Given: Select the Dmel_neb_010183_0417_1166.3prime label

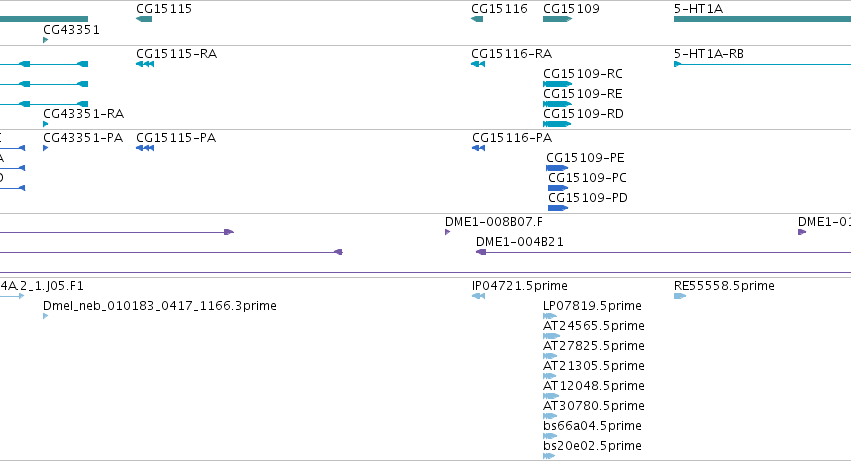Looking at the screenshot, I should 160,306.
